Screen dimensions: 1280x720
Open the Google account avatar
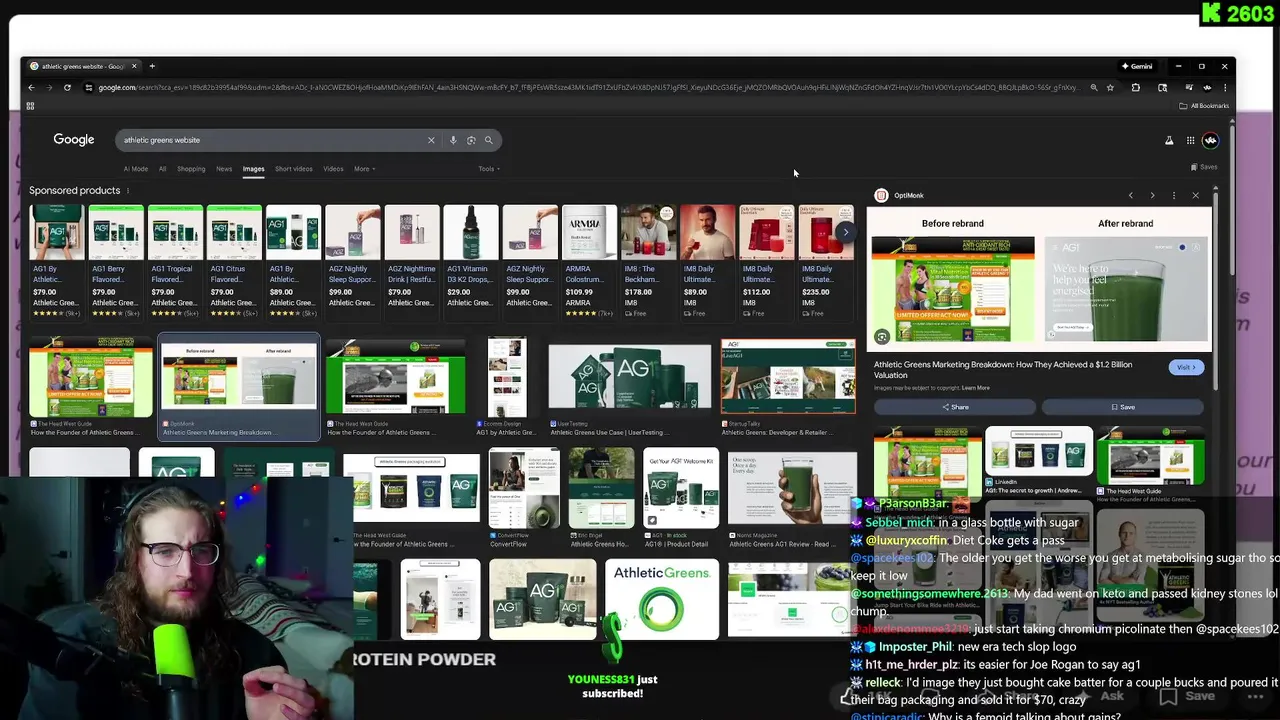pyautogui.click(x=1210, y=140)
